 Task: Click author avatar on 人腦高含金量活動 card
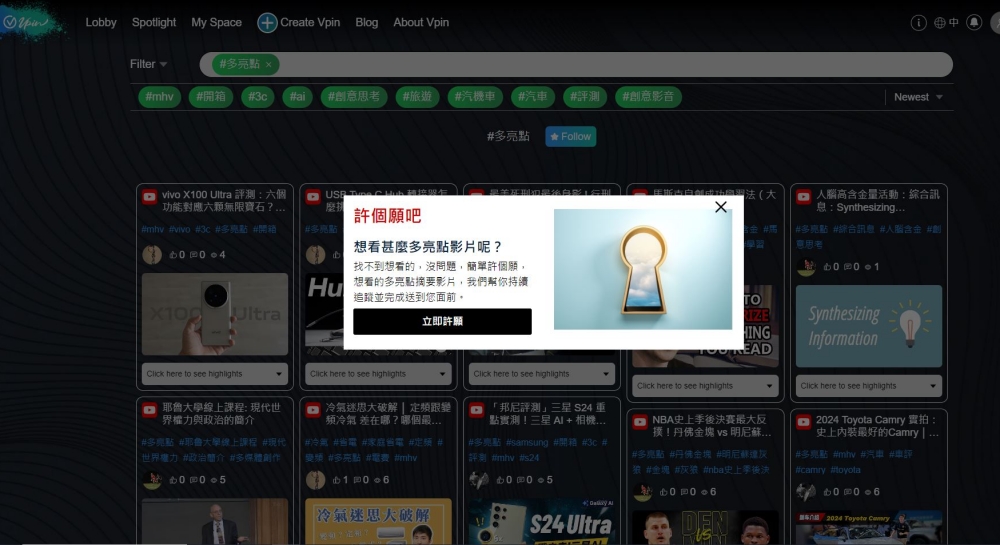805,267
